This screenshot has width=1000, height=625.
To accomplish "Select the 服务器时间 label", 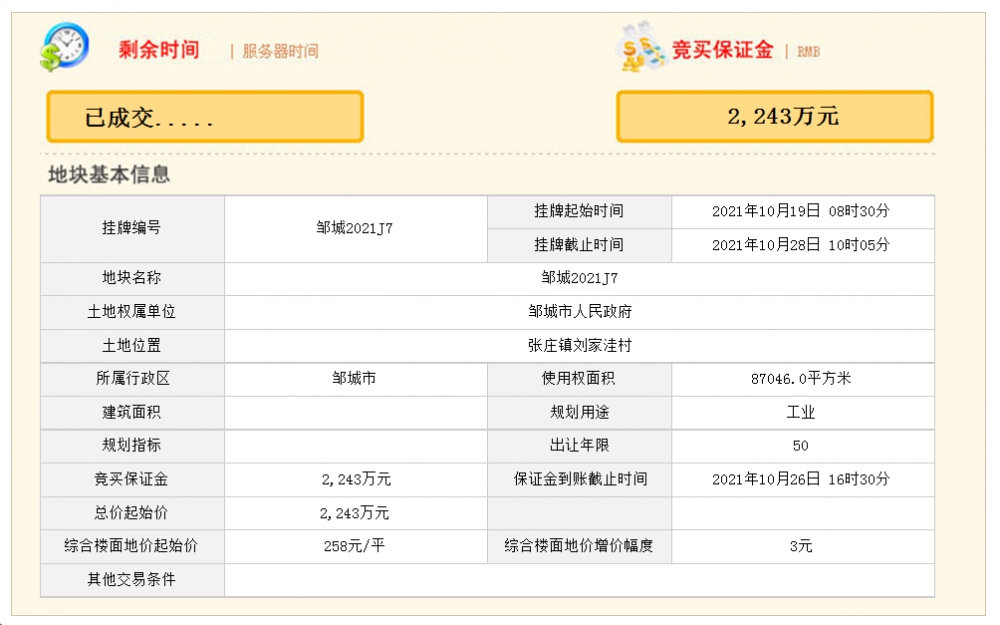I will pyautogui.click(x=280, y=51).
